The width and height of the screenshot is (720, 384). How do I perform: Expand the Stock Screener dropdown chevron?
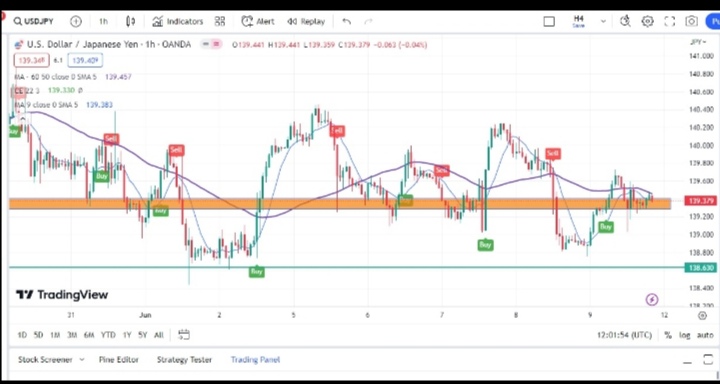(82, 359)
